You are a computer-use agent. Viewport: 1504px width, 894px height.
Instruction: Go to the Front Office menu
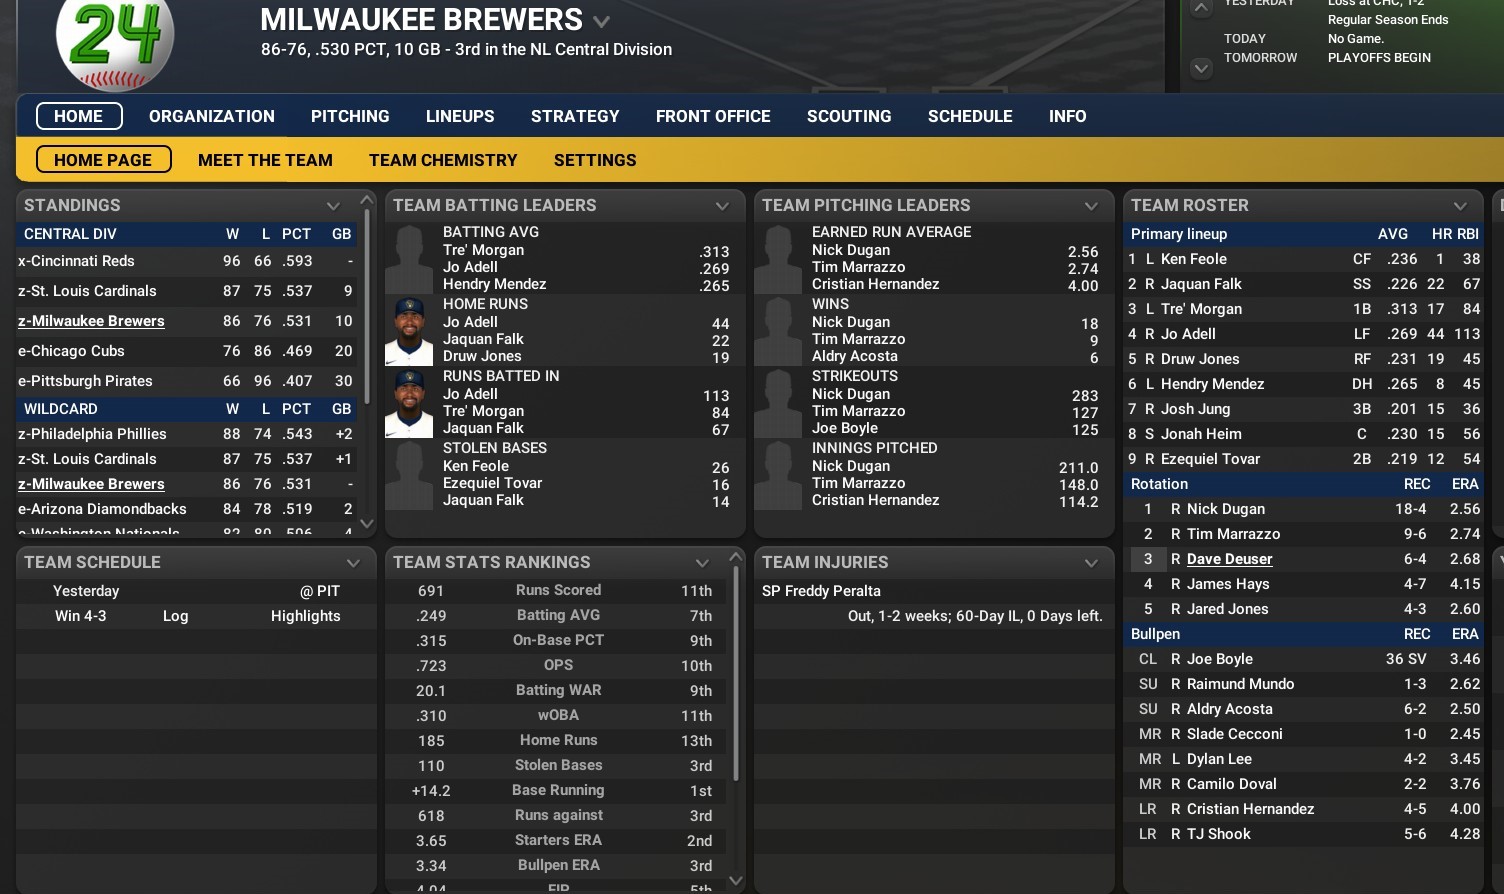(713, 116)
